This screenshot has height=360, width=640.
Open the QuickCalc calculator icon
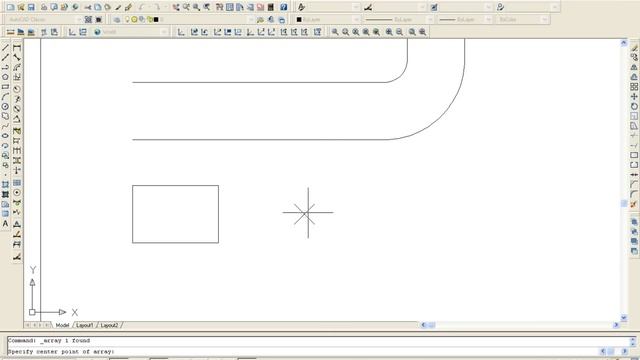pyautogui.click(x=271, y=7)
